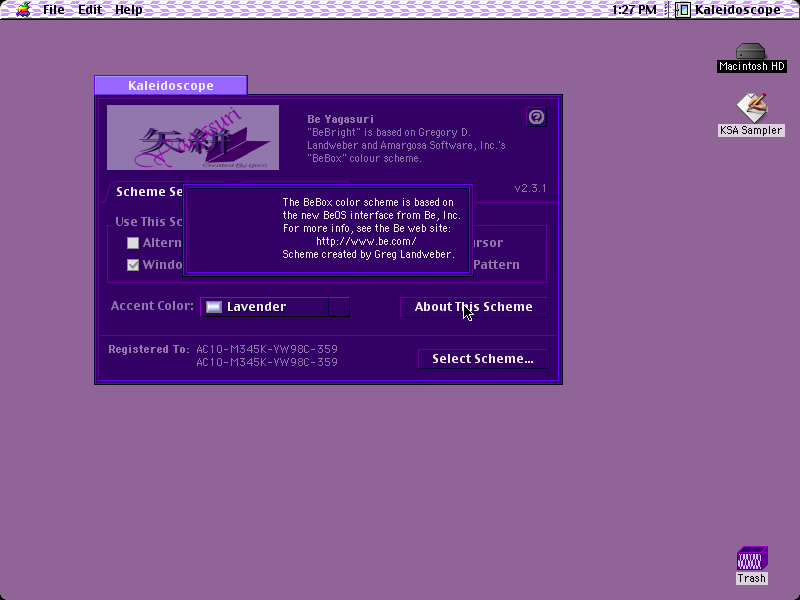This screenshot has width=800, height=600.
Task: Open the Help menu
Action: pyautogui.click(x=129, y=9)
